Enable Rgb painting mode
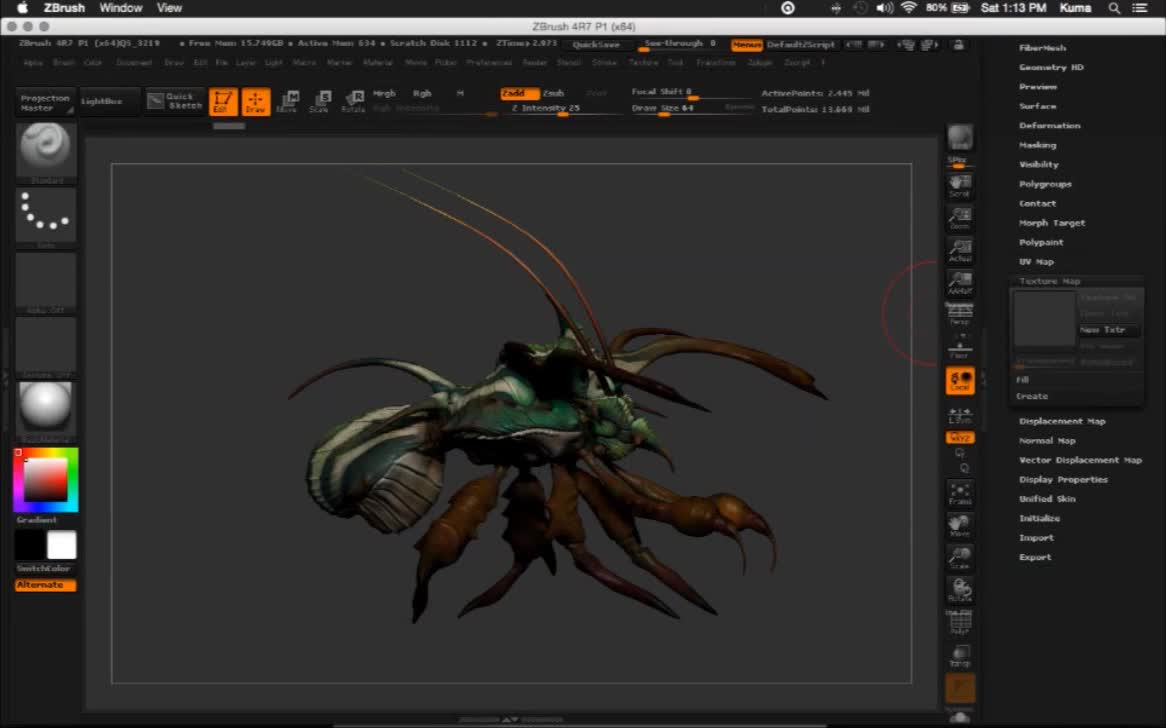This screenshot has height=728, width=1166. (x=422, y=94)
